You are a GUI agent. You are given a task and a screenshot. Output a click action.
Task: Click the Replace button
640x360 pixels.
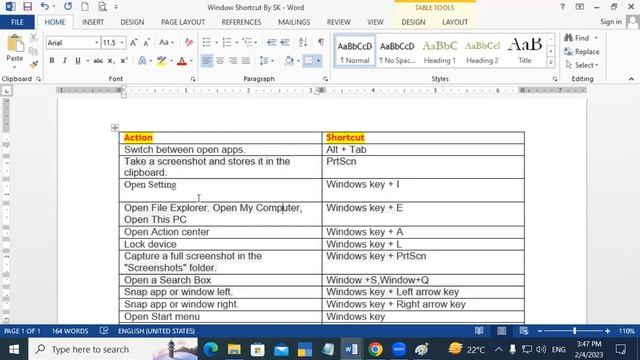pyautogui.click(x=582, y=51)
